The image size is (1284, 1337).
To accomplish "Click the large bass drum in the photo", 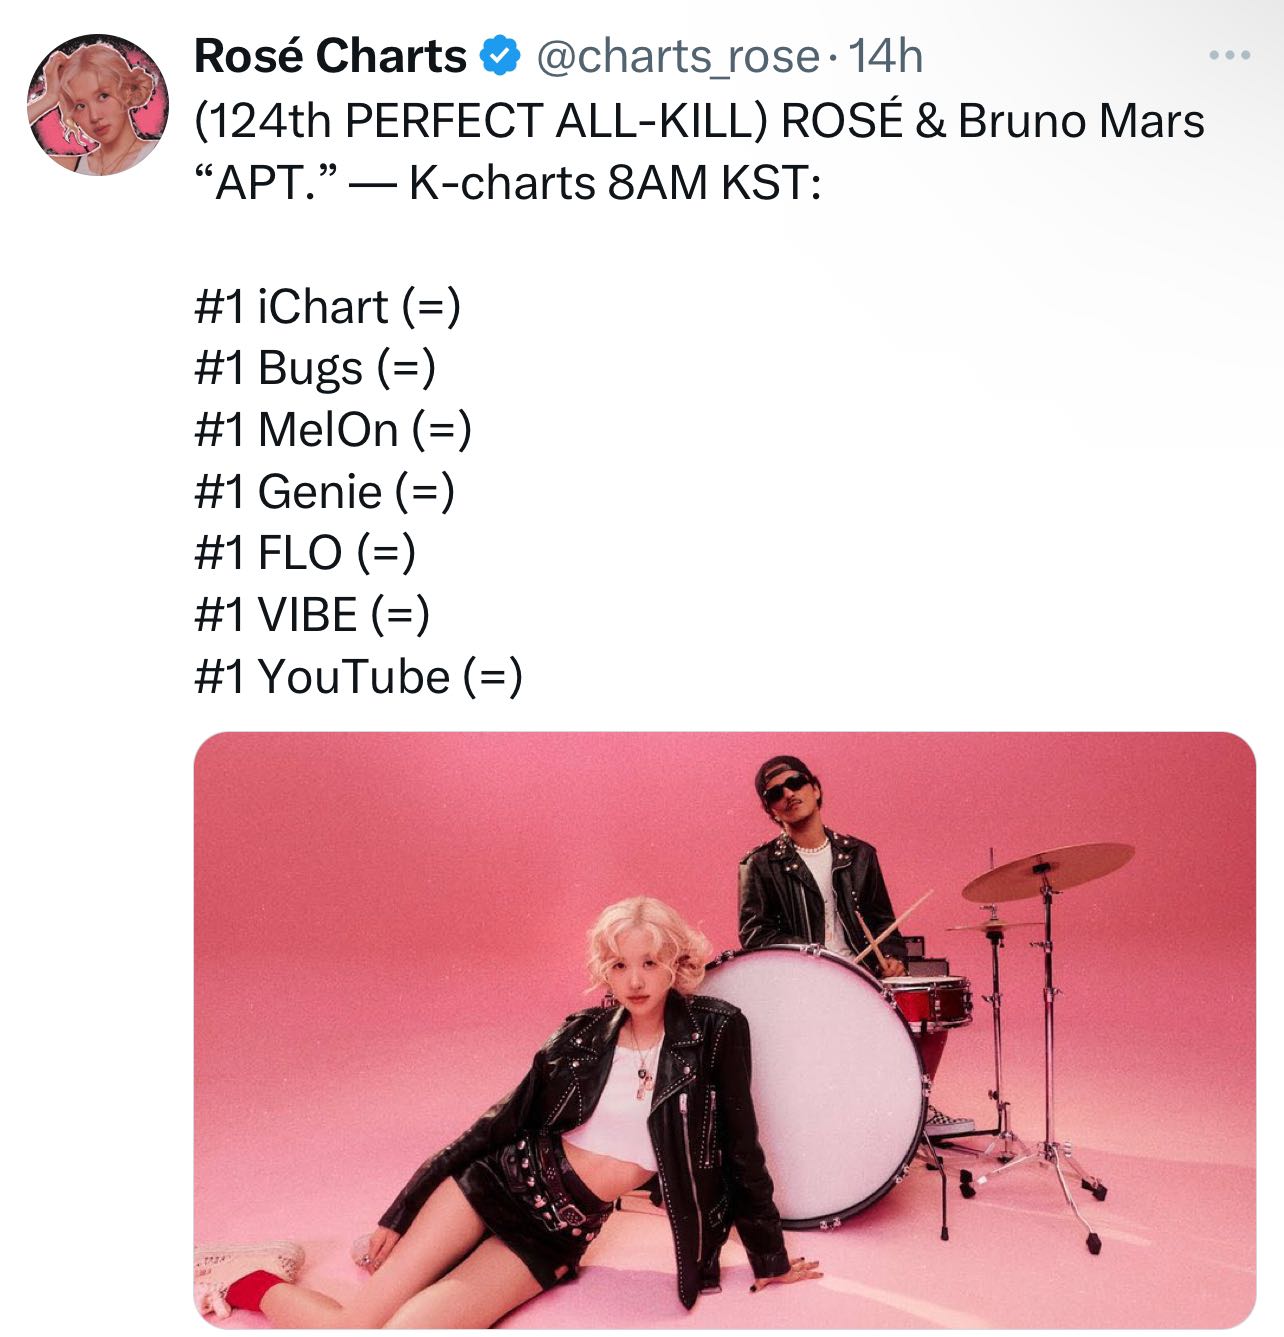I will [812, 1085].
